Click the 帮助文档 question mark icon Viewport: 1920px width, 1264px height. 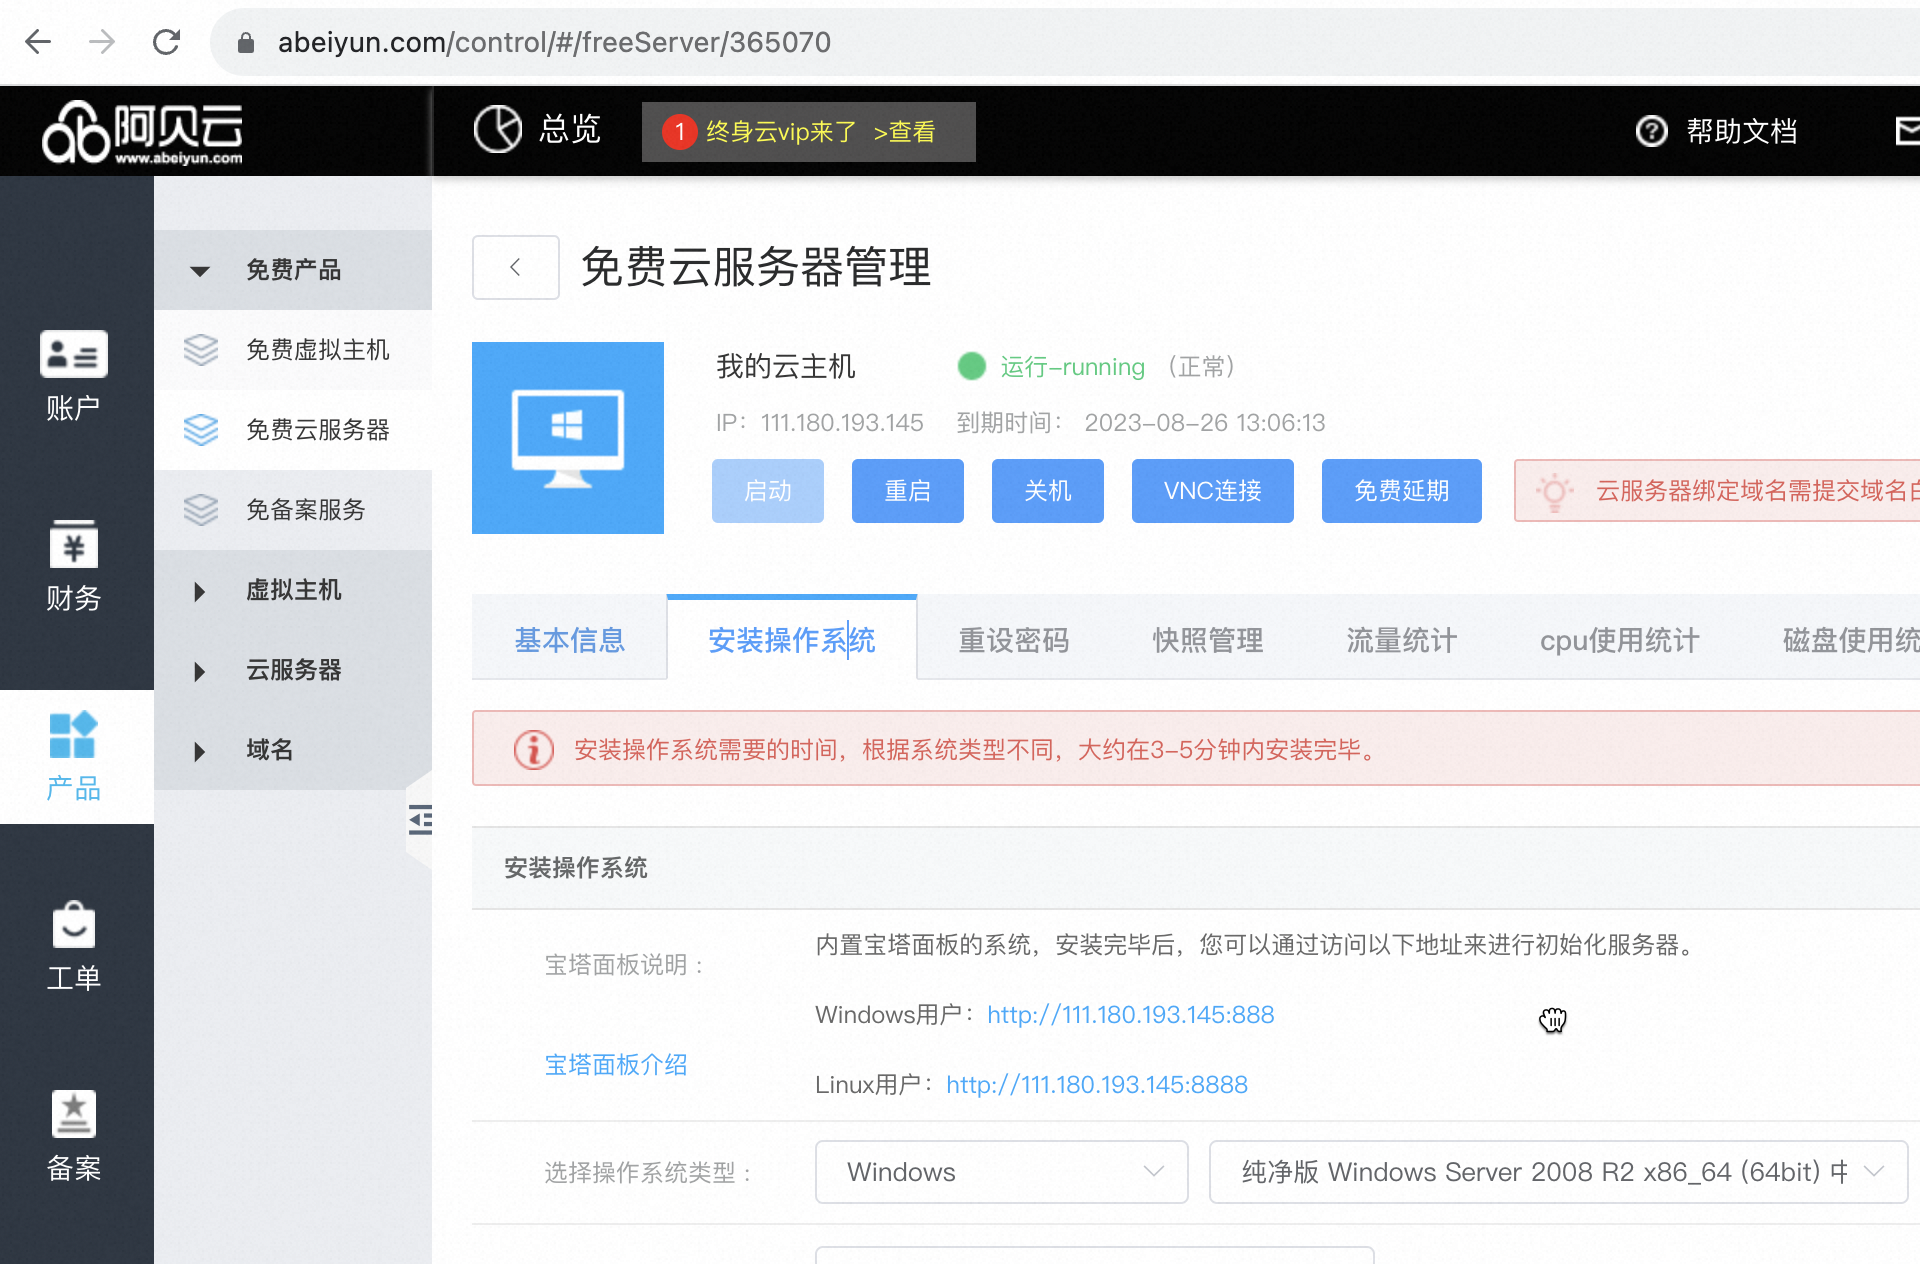click(1651, 131)
